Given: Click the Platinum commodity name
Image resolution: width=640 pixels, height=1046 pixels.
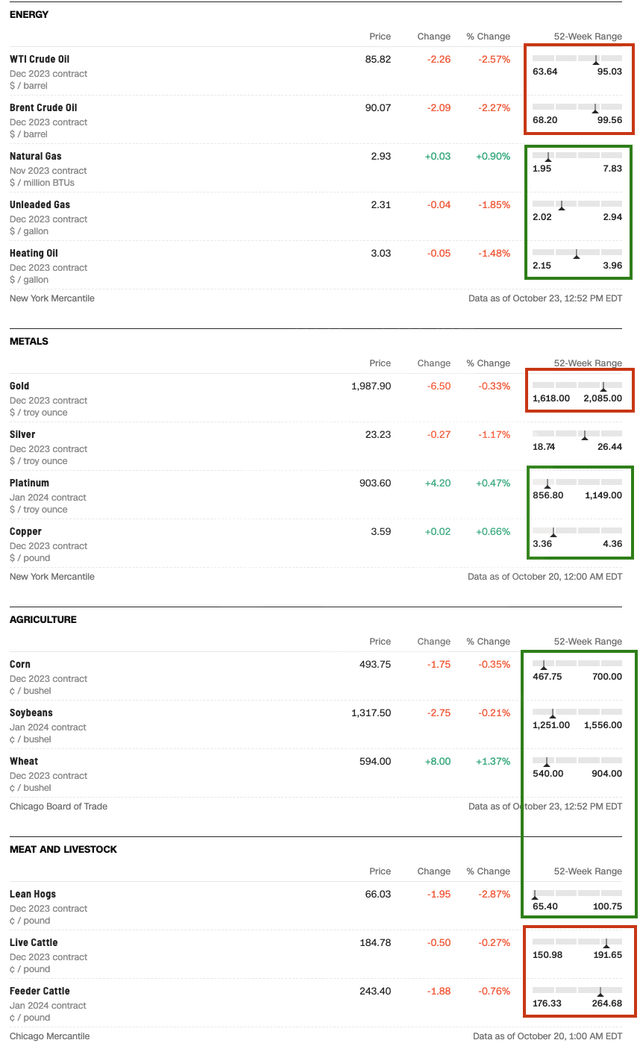Looking at the screenshot, I should point(29,483).
